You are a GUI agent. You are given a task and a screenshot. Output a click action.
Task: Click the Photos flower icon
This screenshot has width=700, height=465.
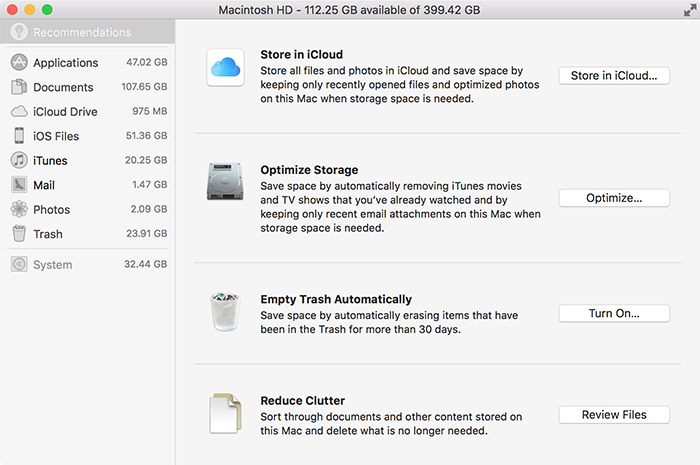click(x=19, y=209)
